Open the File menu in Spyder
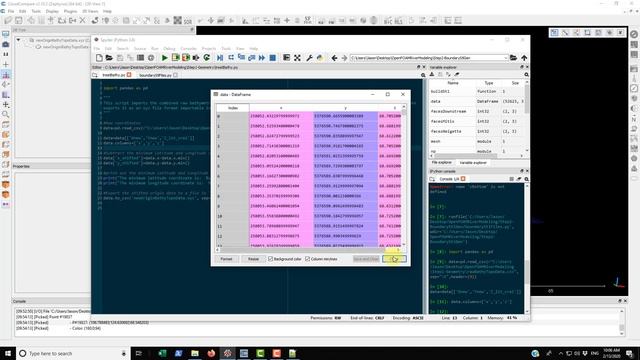Image resolution: width=640 pixels, height=360 pixels. (97, 49)
